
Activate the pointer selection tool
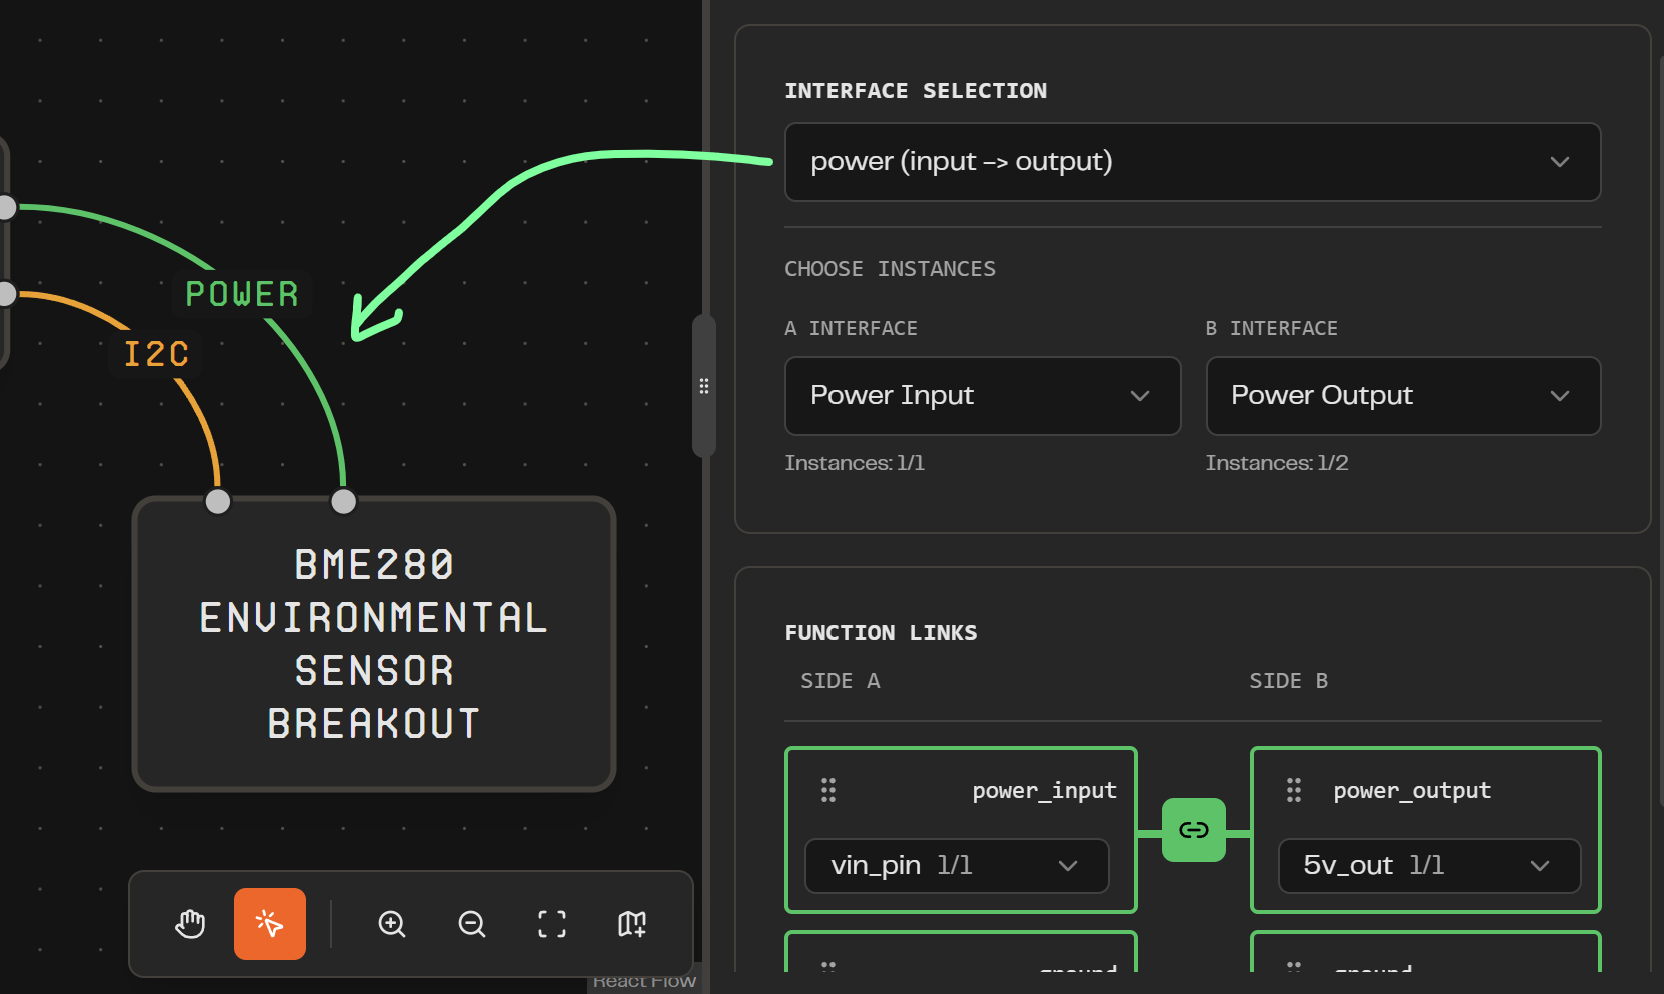270,924
